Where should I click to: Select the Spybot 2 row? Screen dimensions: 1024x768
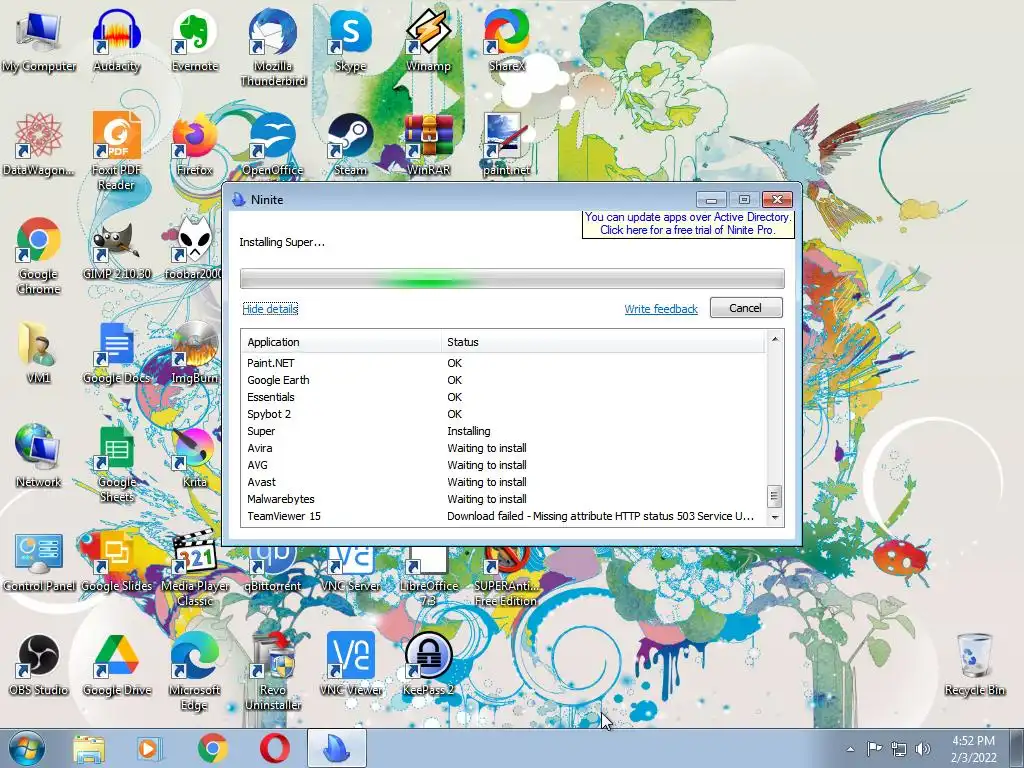(504, 414)
